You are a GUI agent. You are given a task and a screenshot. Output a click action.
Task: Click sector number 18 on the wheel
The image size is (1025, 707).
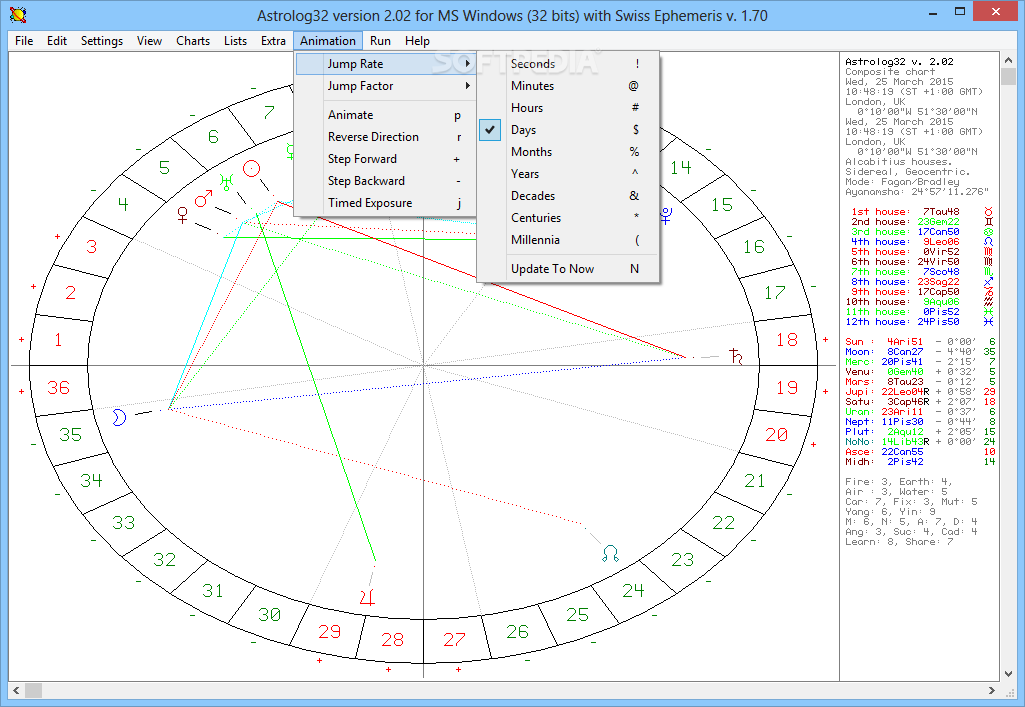pyautogui.click(x=786, y=340)
